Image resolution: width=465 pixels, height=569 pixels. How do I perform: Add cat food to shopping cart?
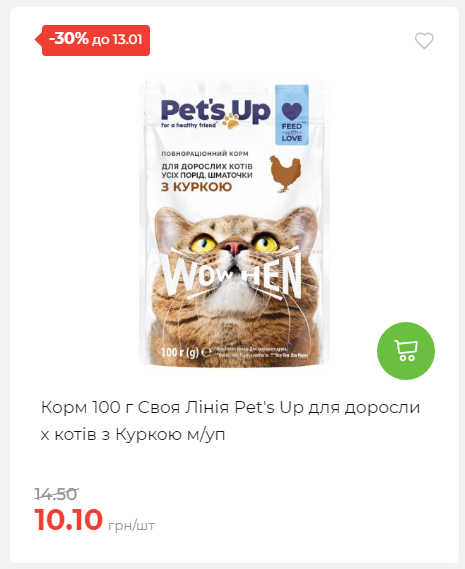click(406, 351)
